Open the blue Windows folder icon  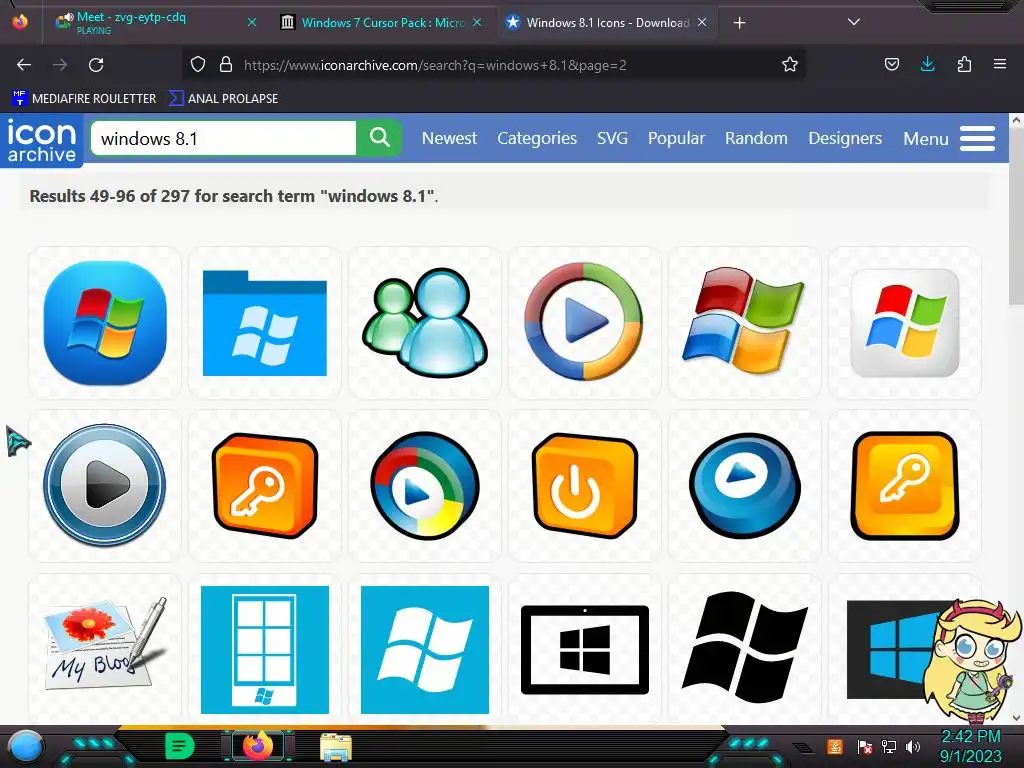pos(264,323)
